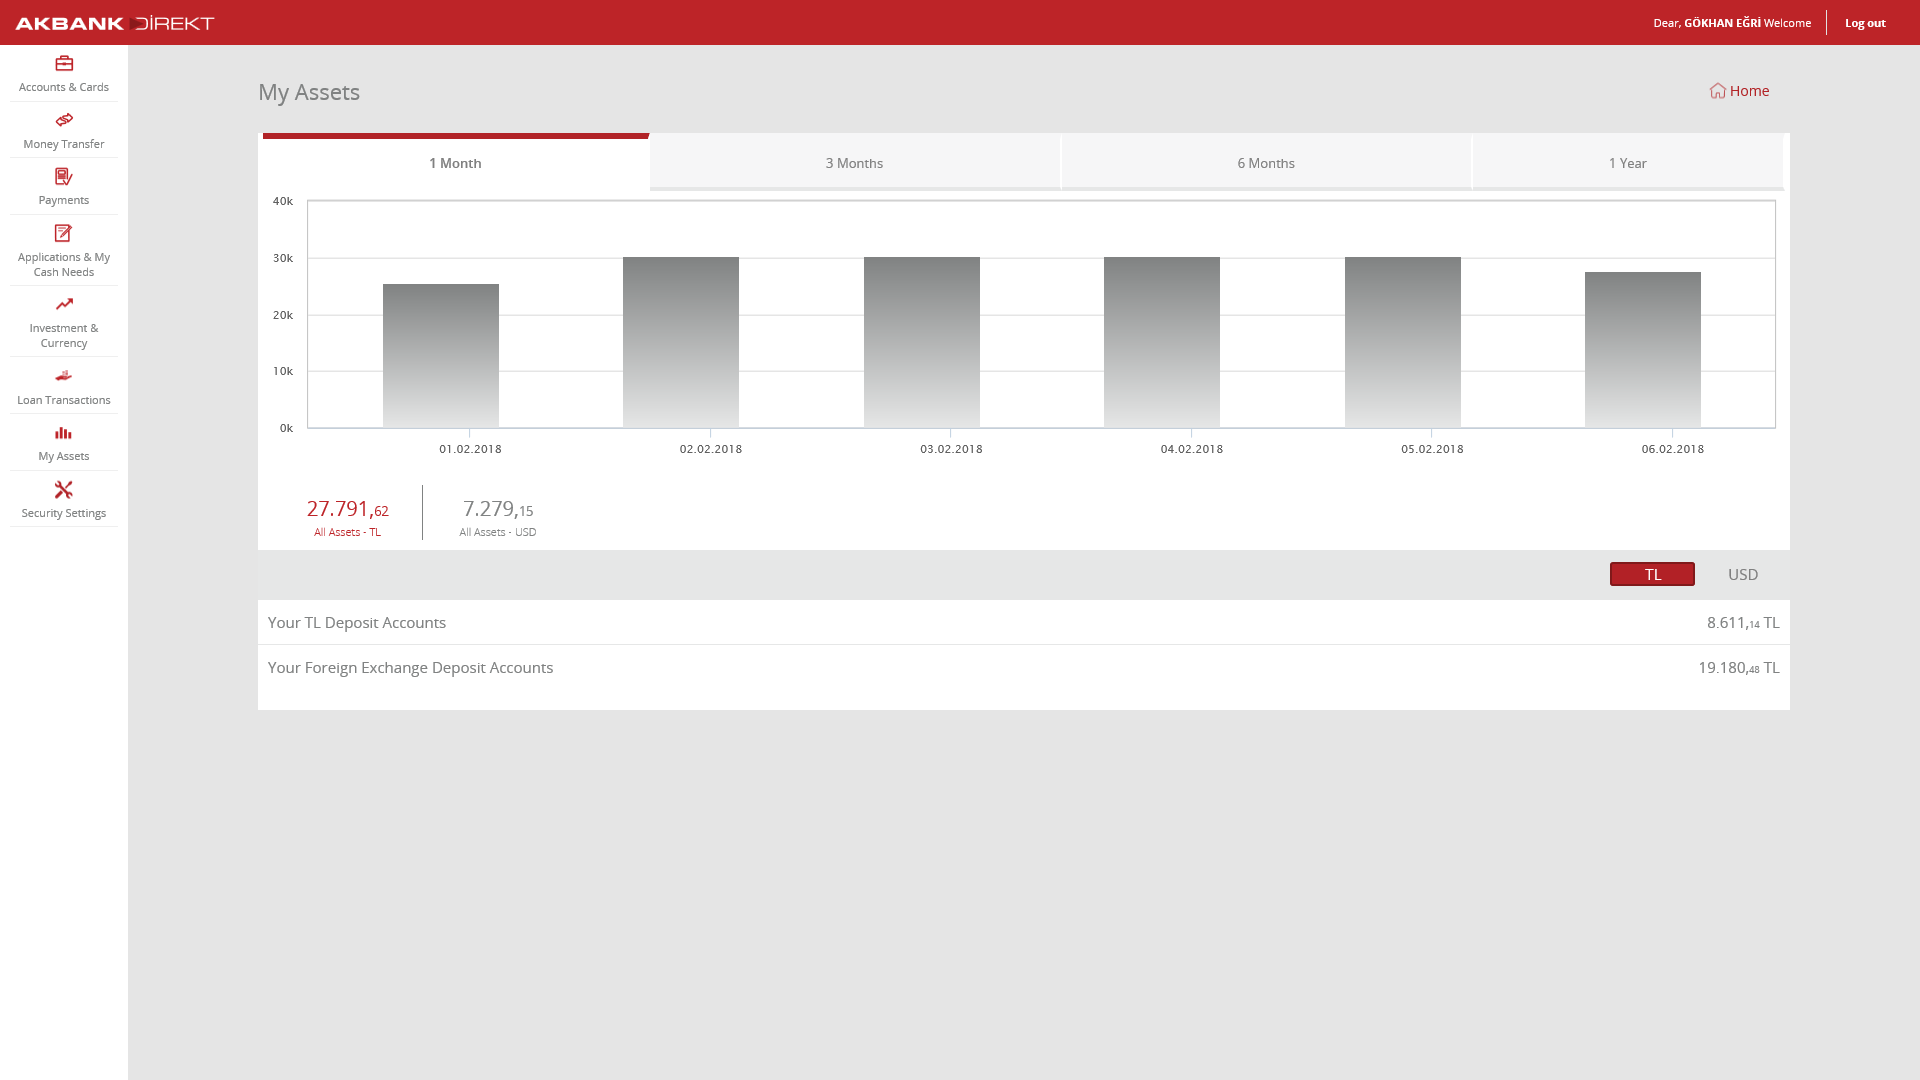Viewport: 1920px width, 1080px height.
Task: Click the Loan Transactions hand icon
Action: click(64, 376)
